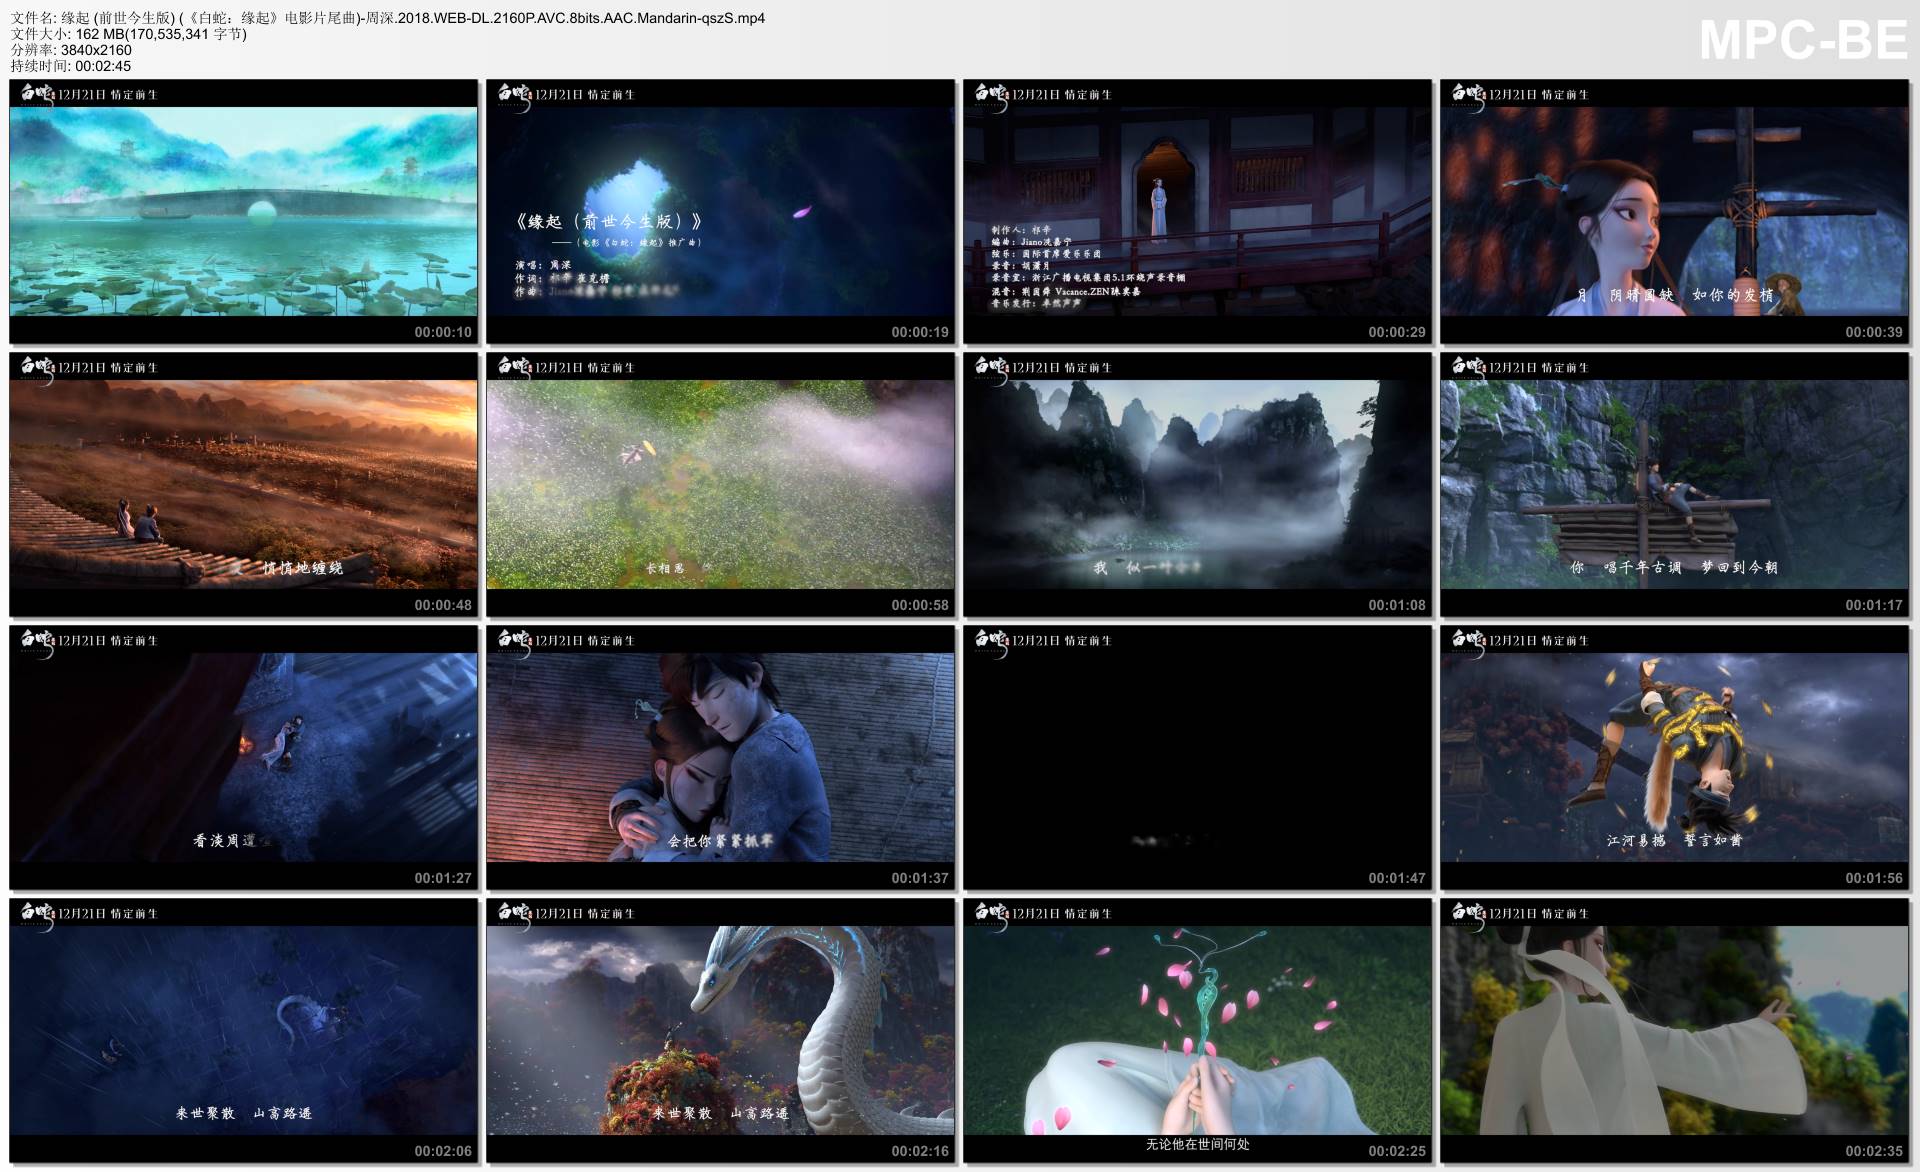Select the thumbnail at 00:00:39
1920x1172 pixels.
click(1674, 211)
